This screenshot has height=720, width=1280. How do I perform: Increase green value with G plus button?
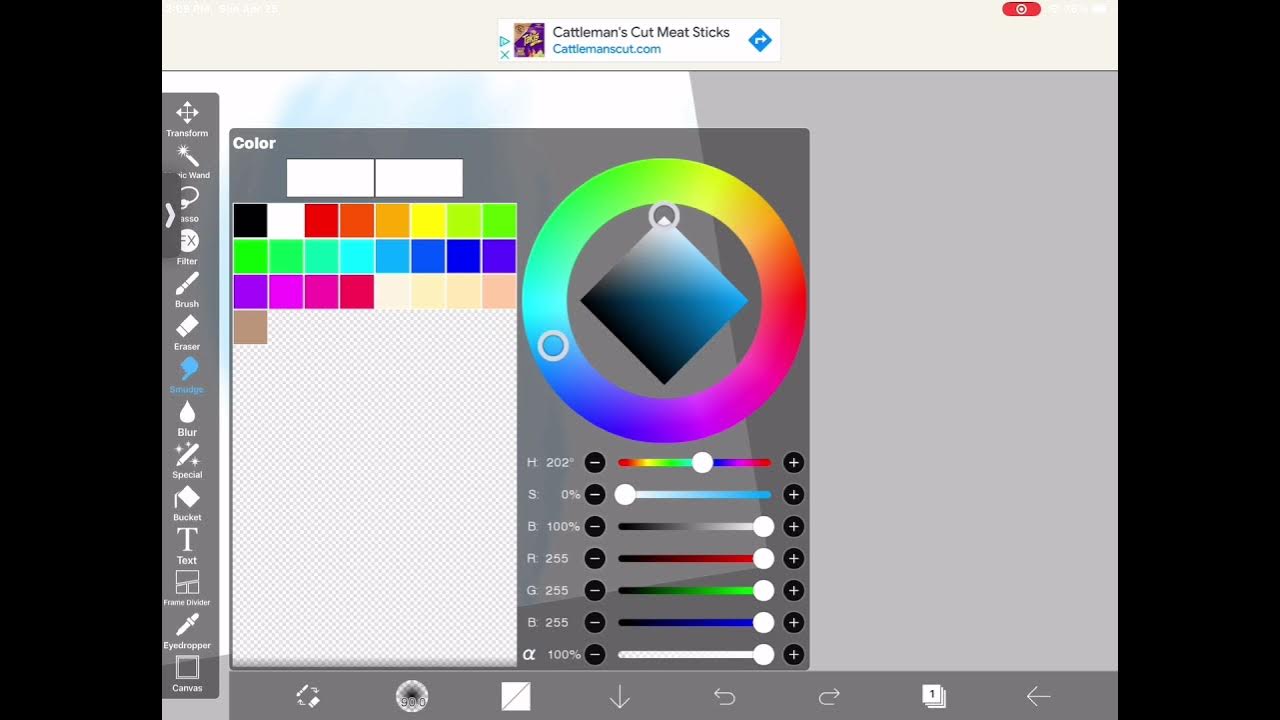pos(794,591)
